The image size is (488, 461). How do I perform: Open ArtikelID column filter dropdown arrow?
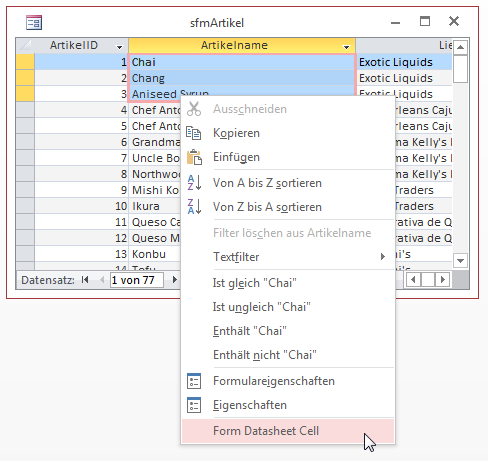coord(119,47)
